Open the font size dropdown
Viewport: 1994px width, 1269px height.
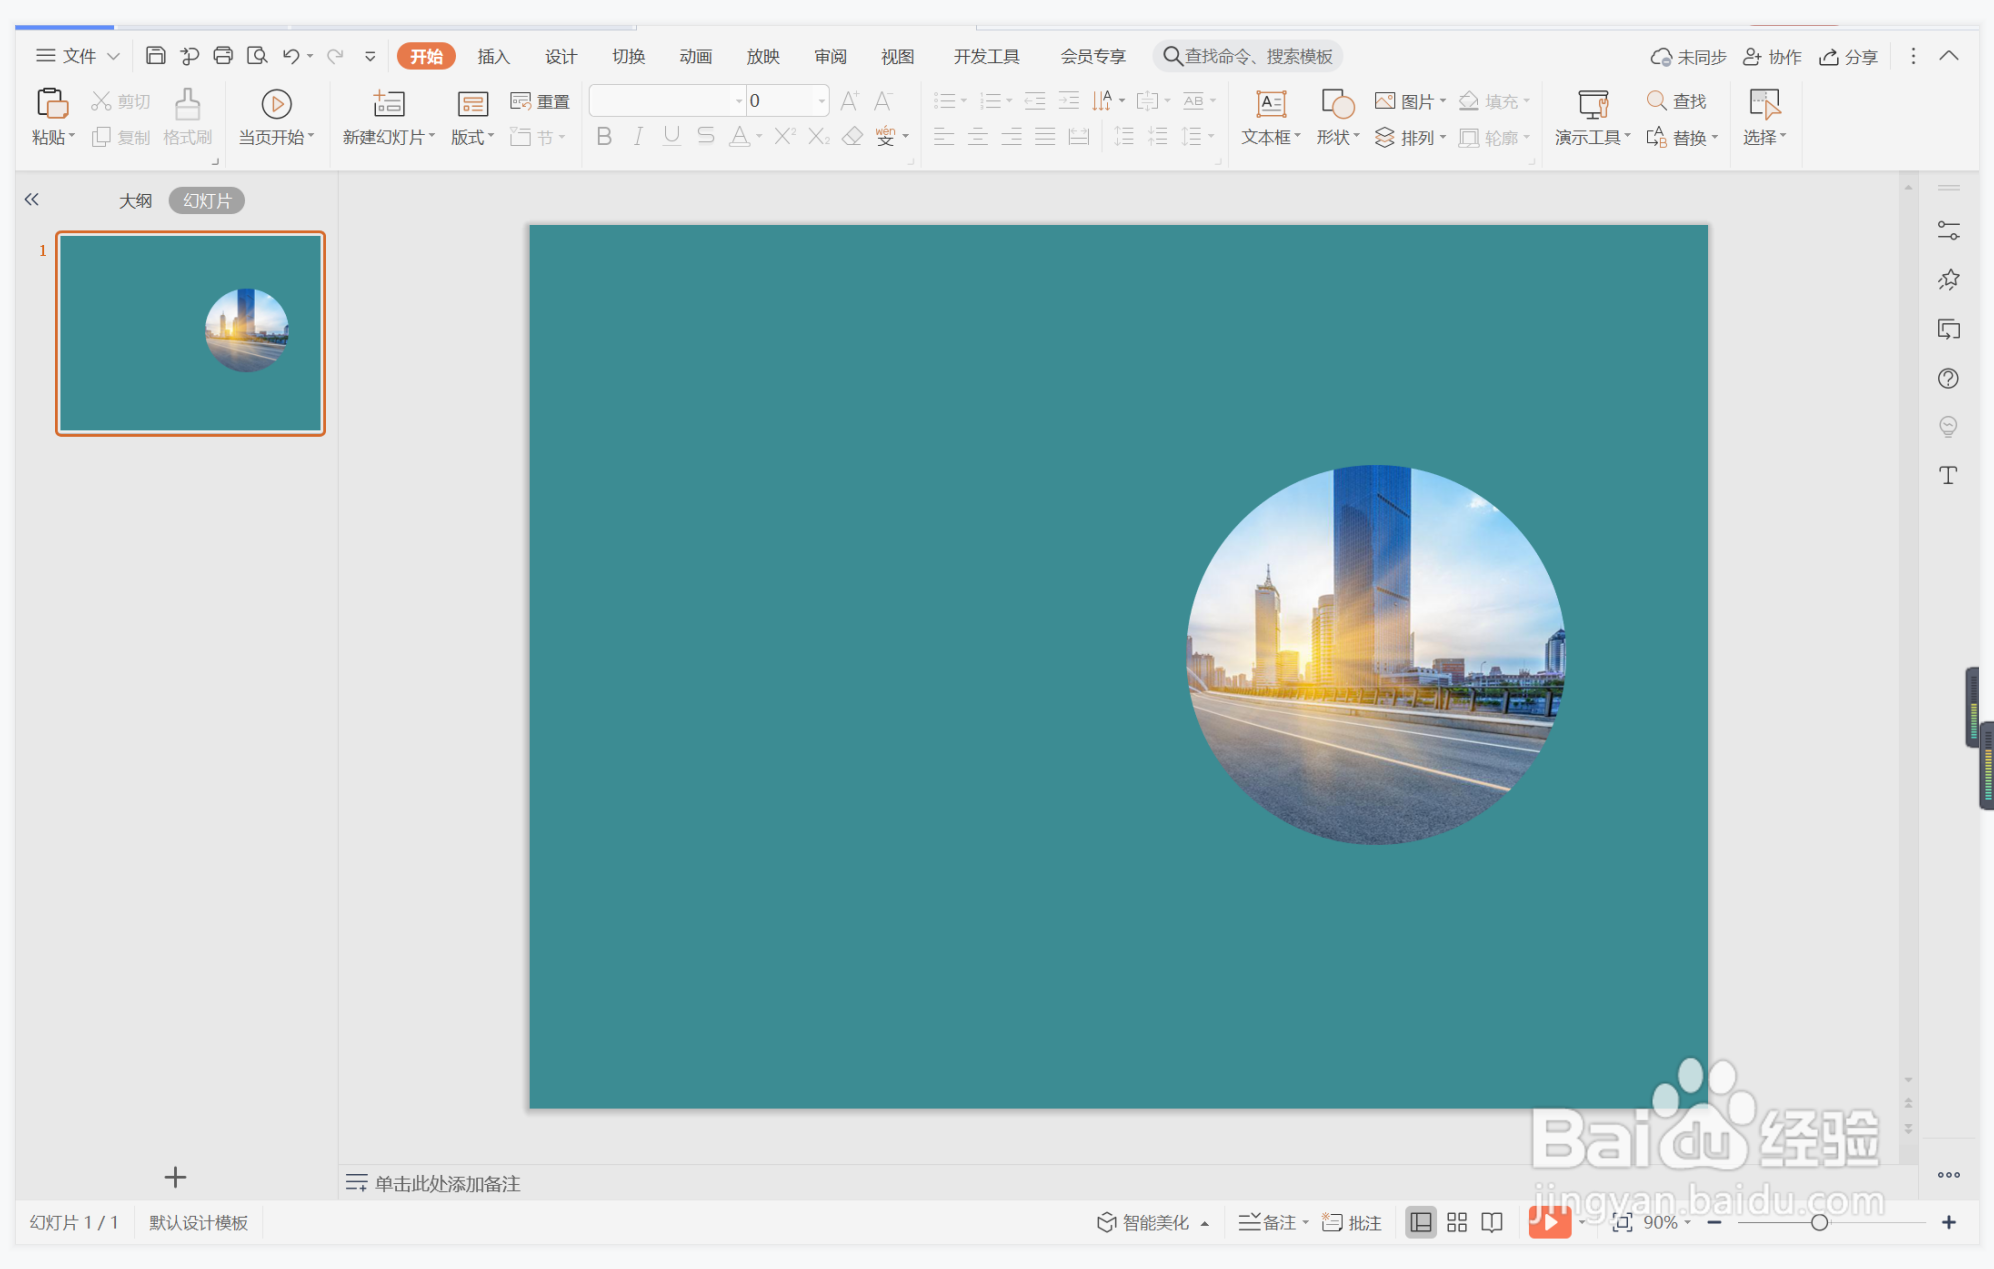(x=822, y=101)
